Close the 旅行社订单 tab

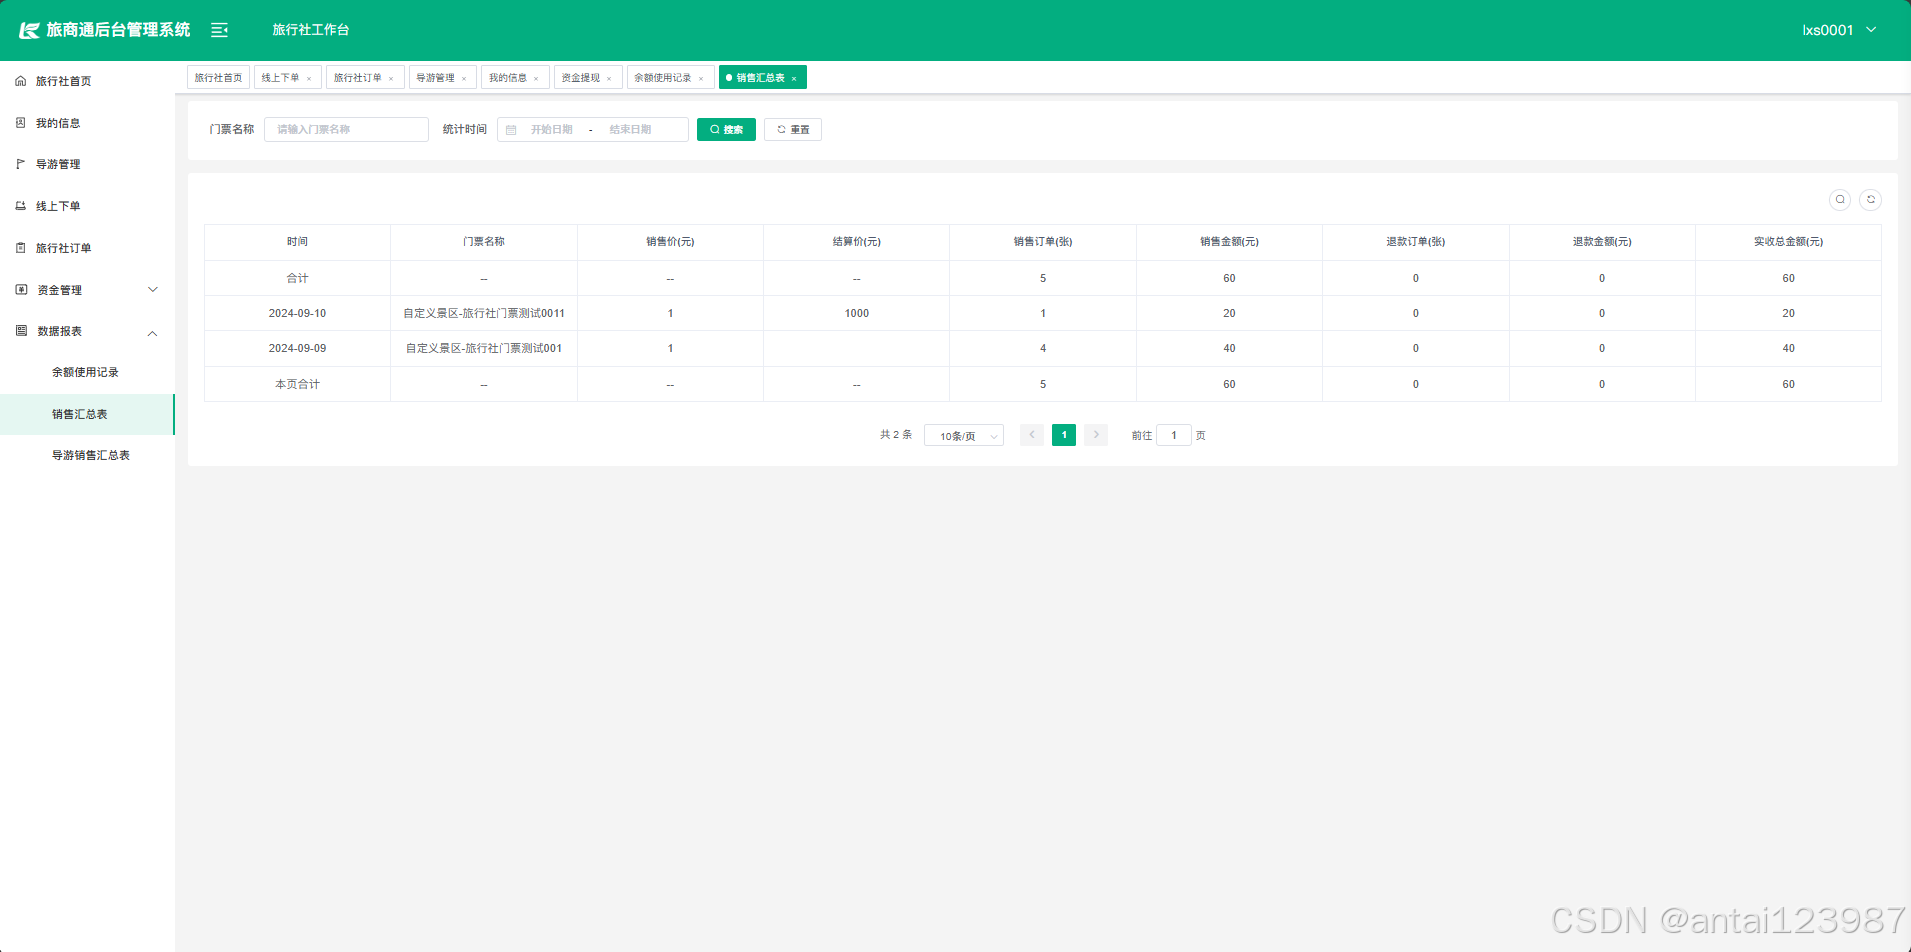coord(391,78)
